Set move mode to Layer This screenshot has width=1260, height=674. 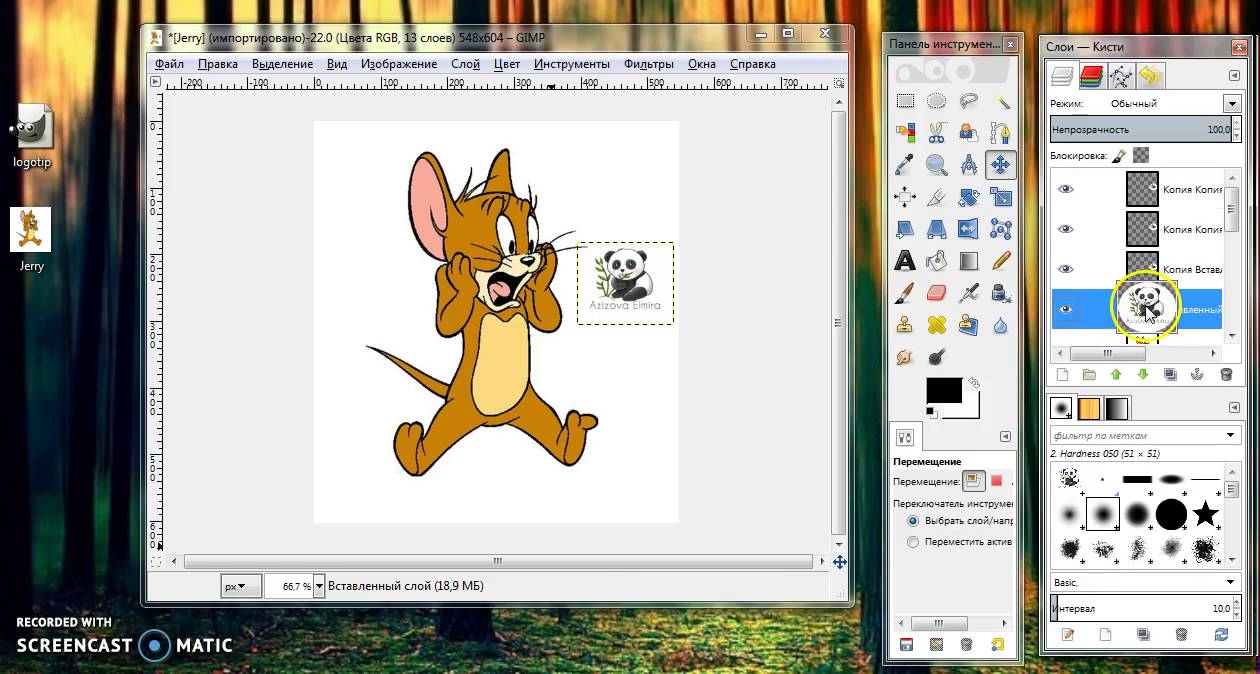point(975,481)
